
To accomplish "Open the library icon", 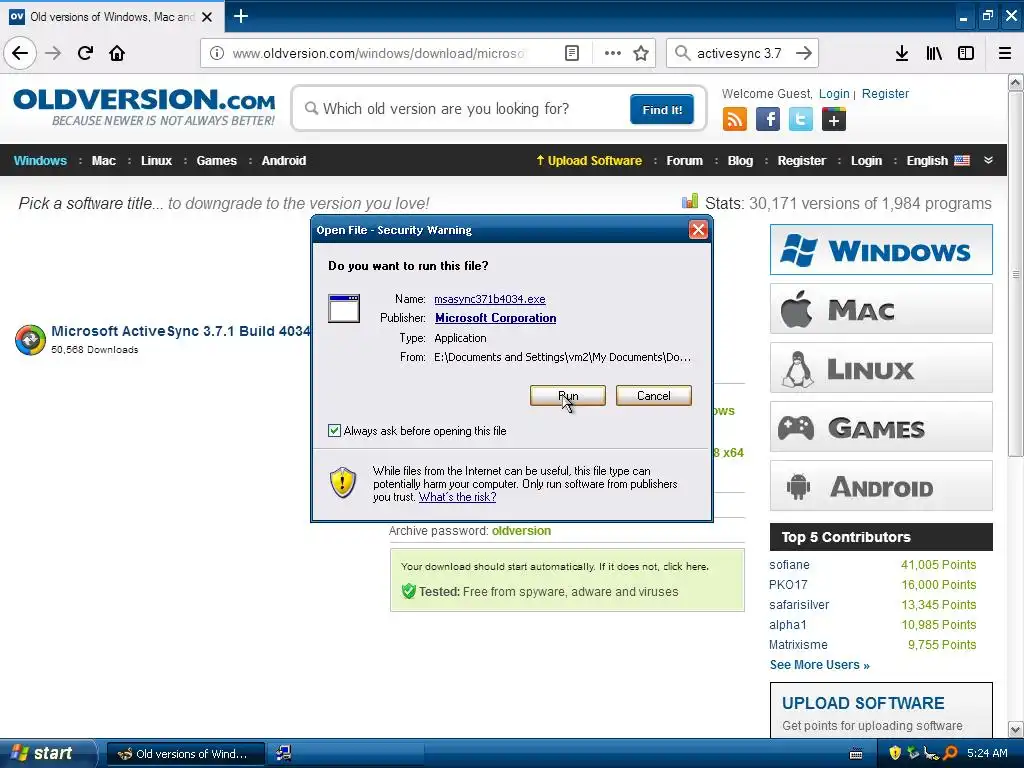I will point(934,53).
